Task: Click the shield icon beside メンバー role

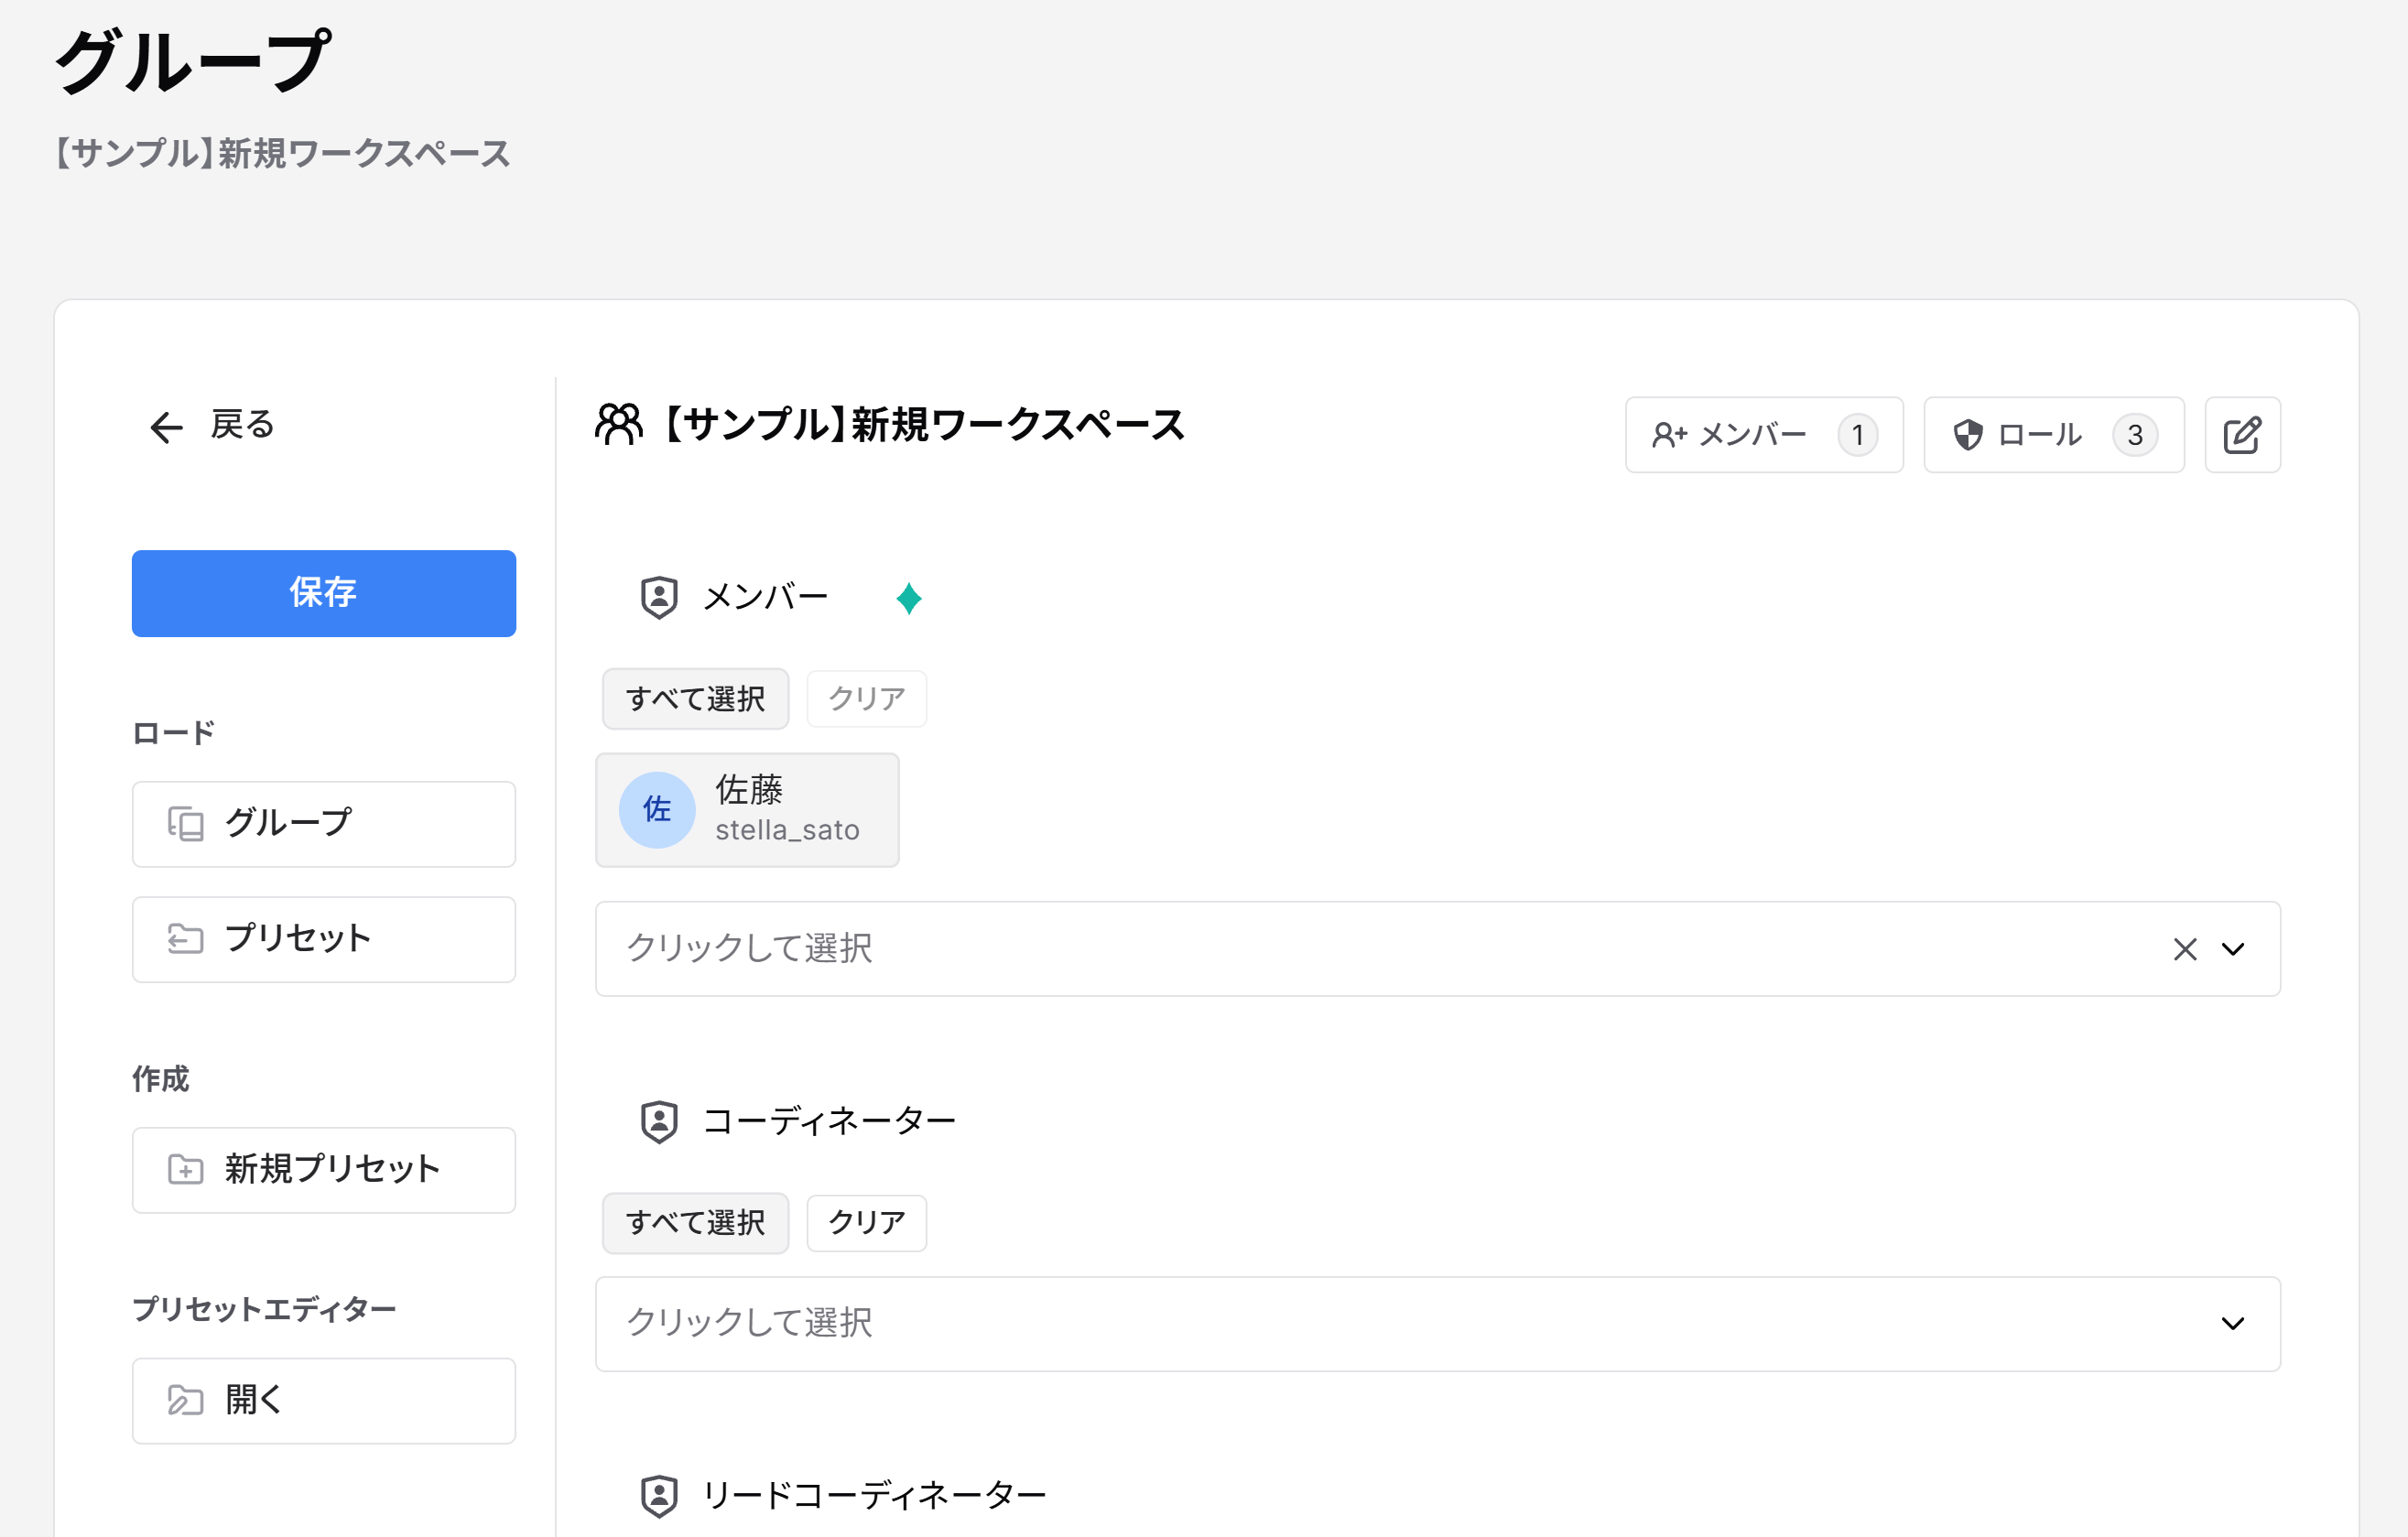Action: click(x=659, y=597)
